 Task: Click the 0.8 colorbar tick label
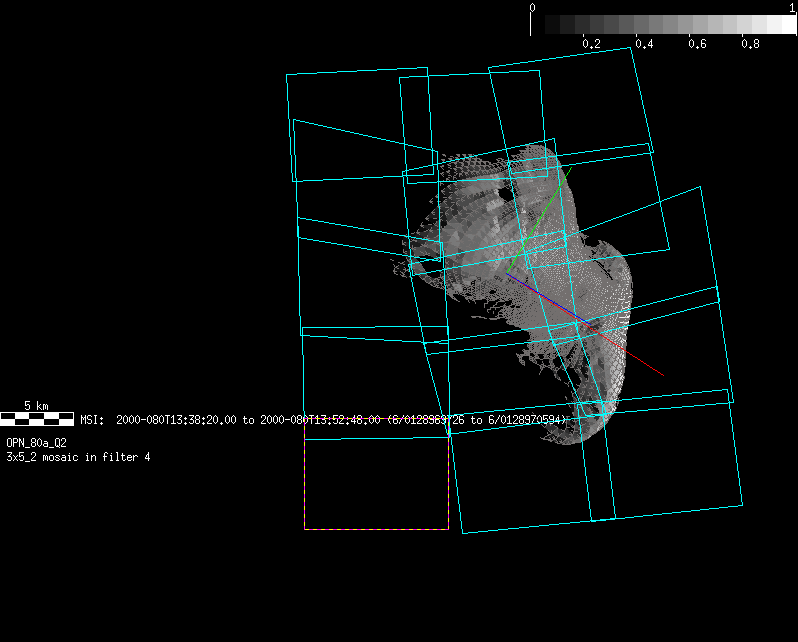[750, 44]
